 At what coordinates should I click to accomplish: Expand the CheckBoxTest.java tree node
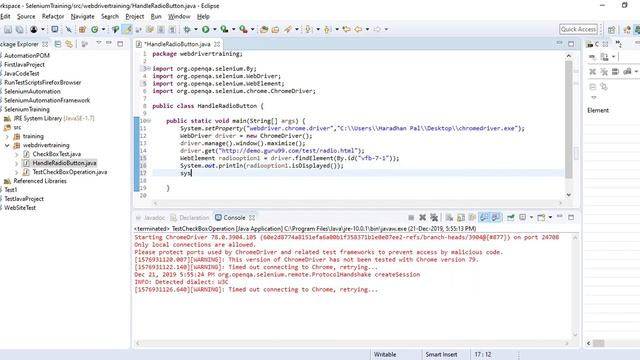coord(17,154)
